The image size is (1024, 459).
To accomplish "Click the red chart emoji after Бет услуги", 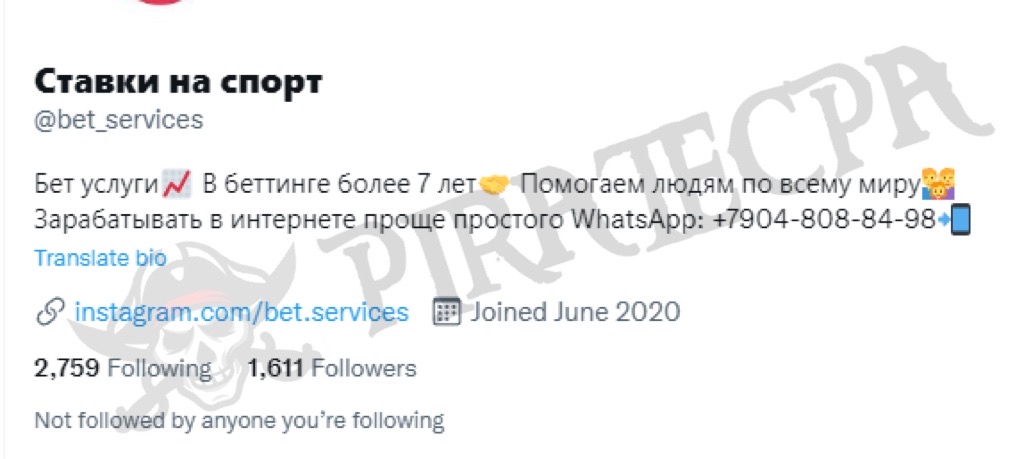I will pyautogui.click(x=176, y=185).
